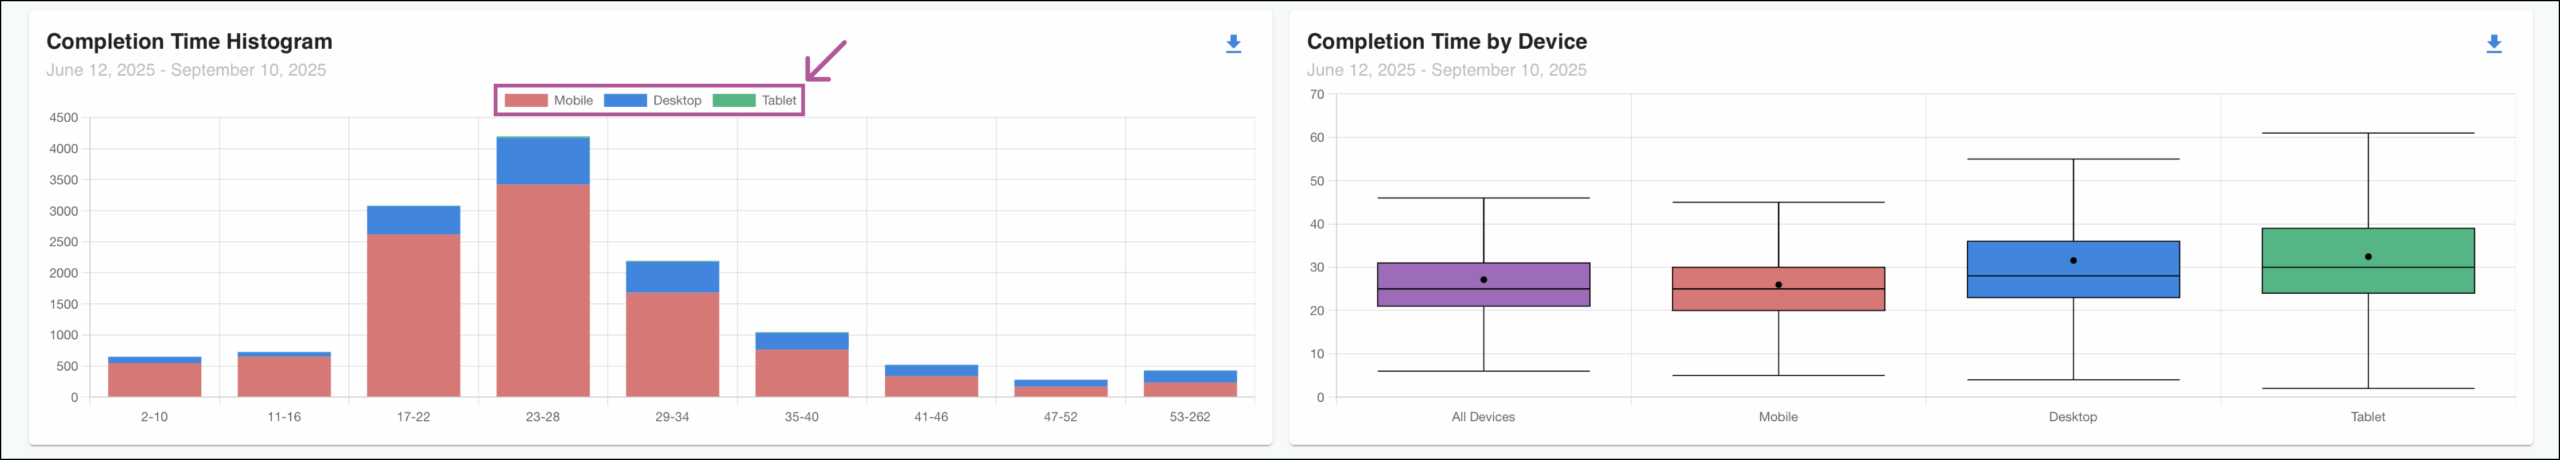Select the blue Desktop box plot
The height and width of the screenshot is (460, 2560).
(x=2073, y=286)
